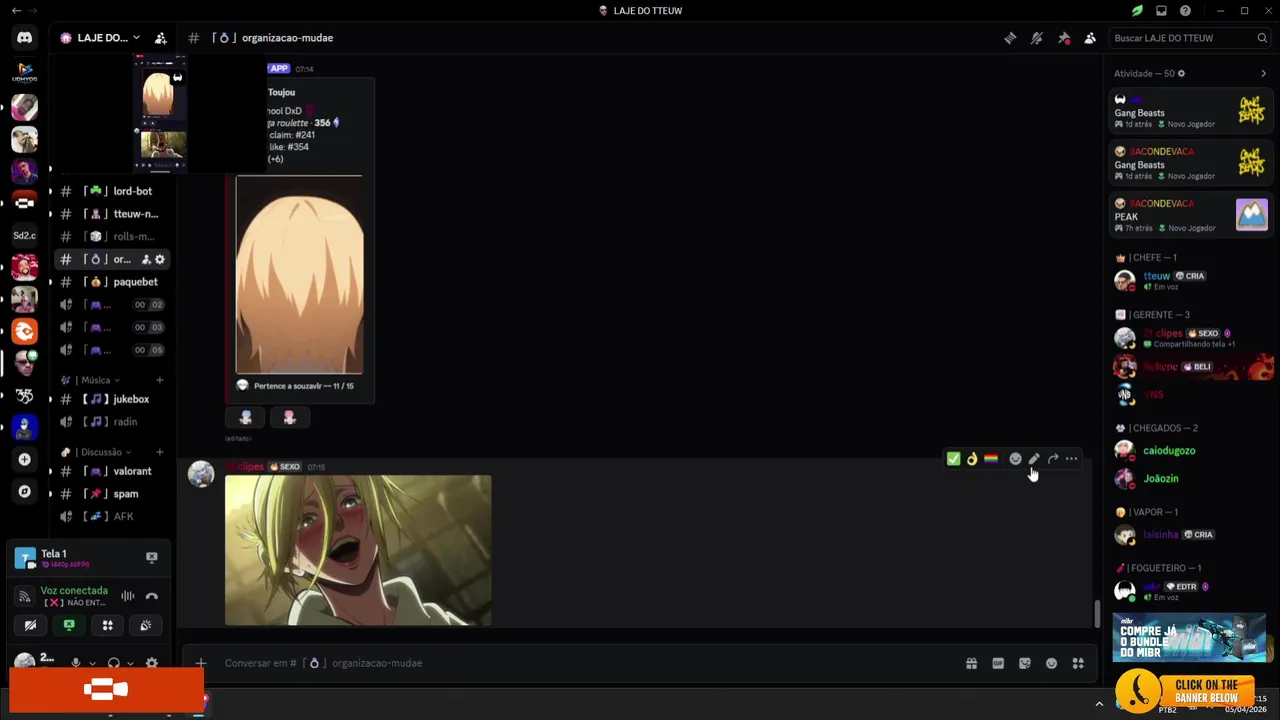
Task: React with the rainbow flag emoji
Action: tap(991, 459)
